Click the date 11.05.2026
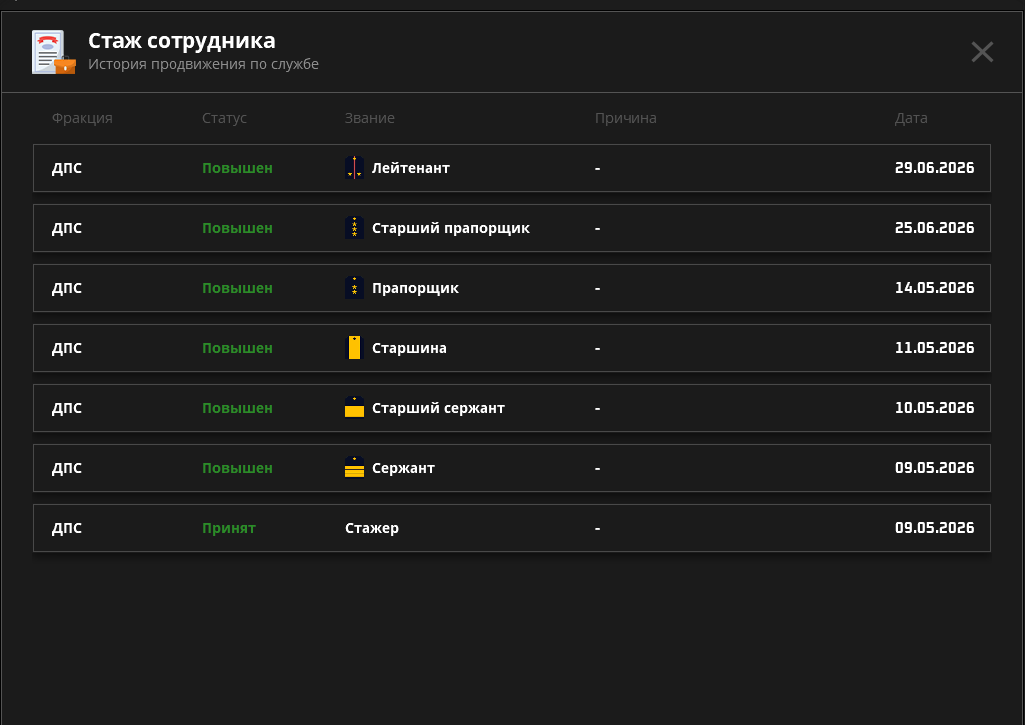The width and height of the screenshot is (1025, 725). pos(934,348)
